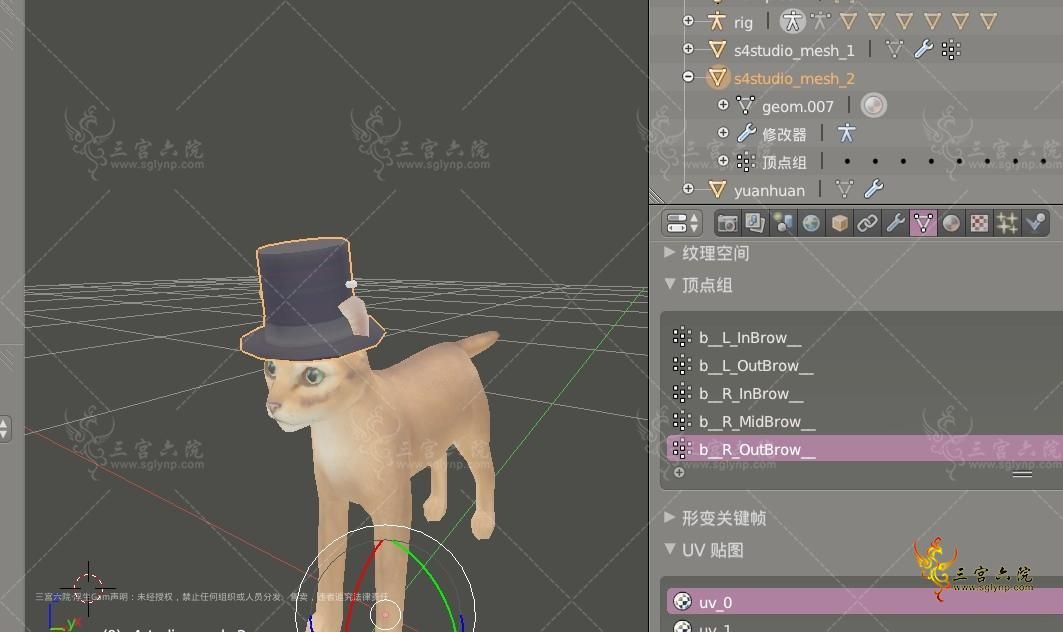Select the uv_0 UV map

864,601
